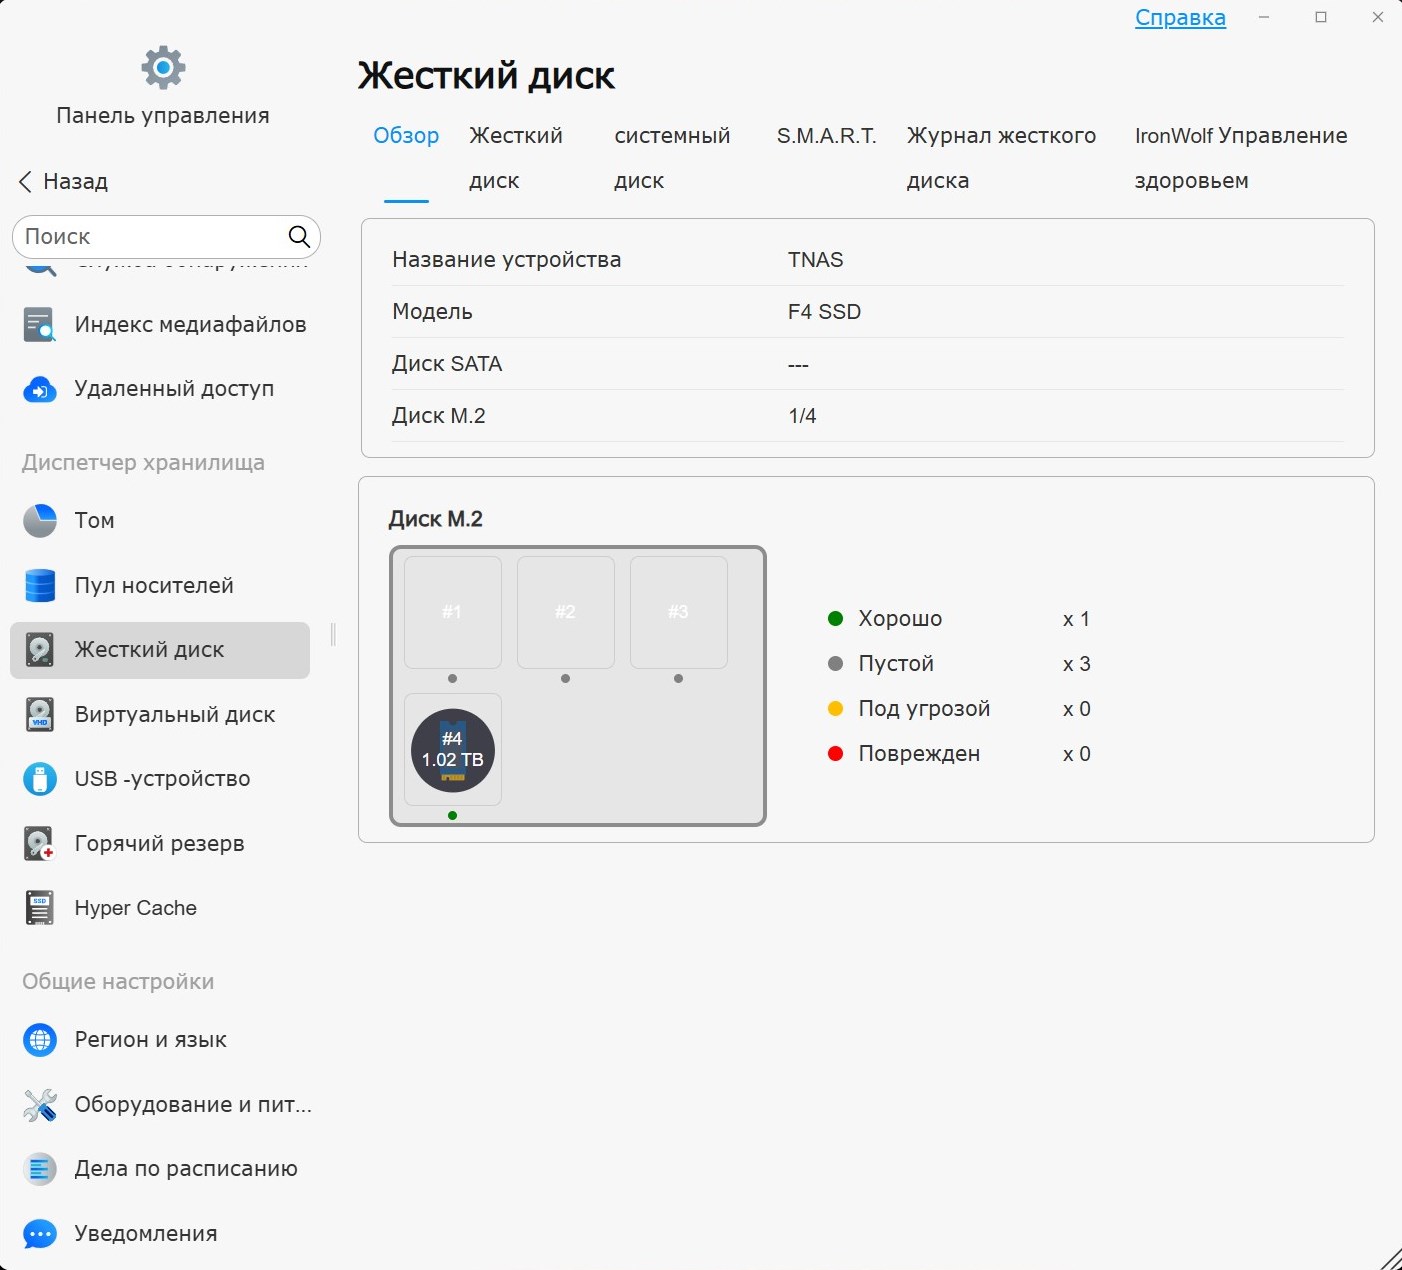
Task: Select the Обзор tab
Action: [x=406, y=136]
